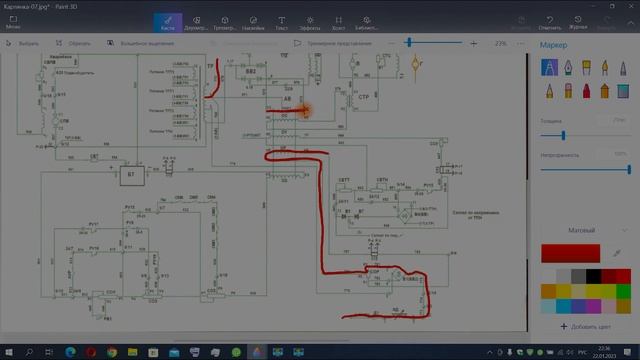Select the Pencil brush
The height and width of the screenshot is (360, 640).
(549, 91)
